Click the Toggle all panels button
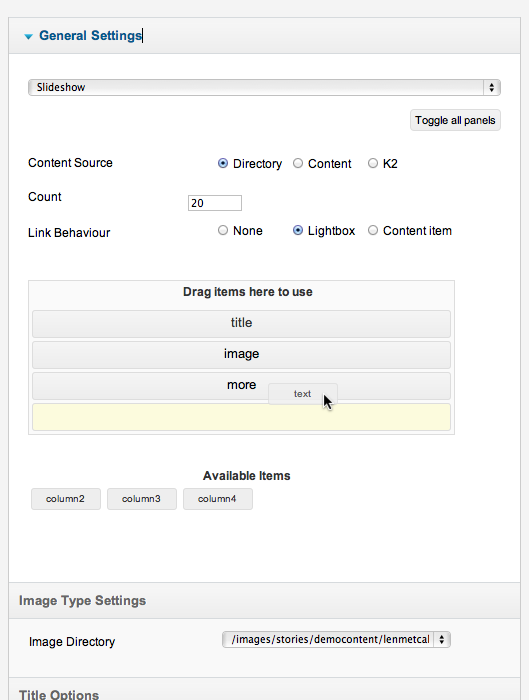The image size is (529, 700). (x=455, y=121)
